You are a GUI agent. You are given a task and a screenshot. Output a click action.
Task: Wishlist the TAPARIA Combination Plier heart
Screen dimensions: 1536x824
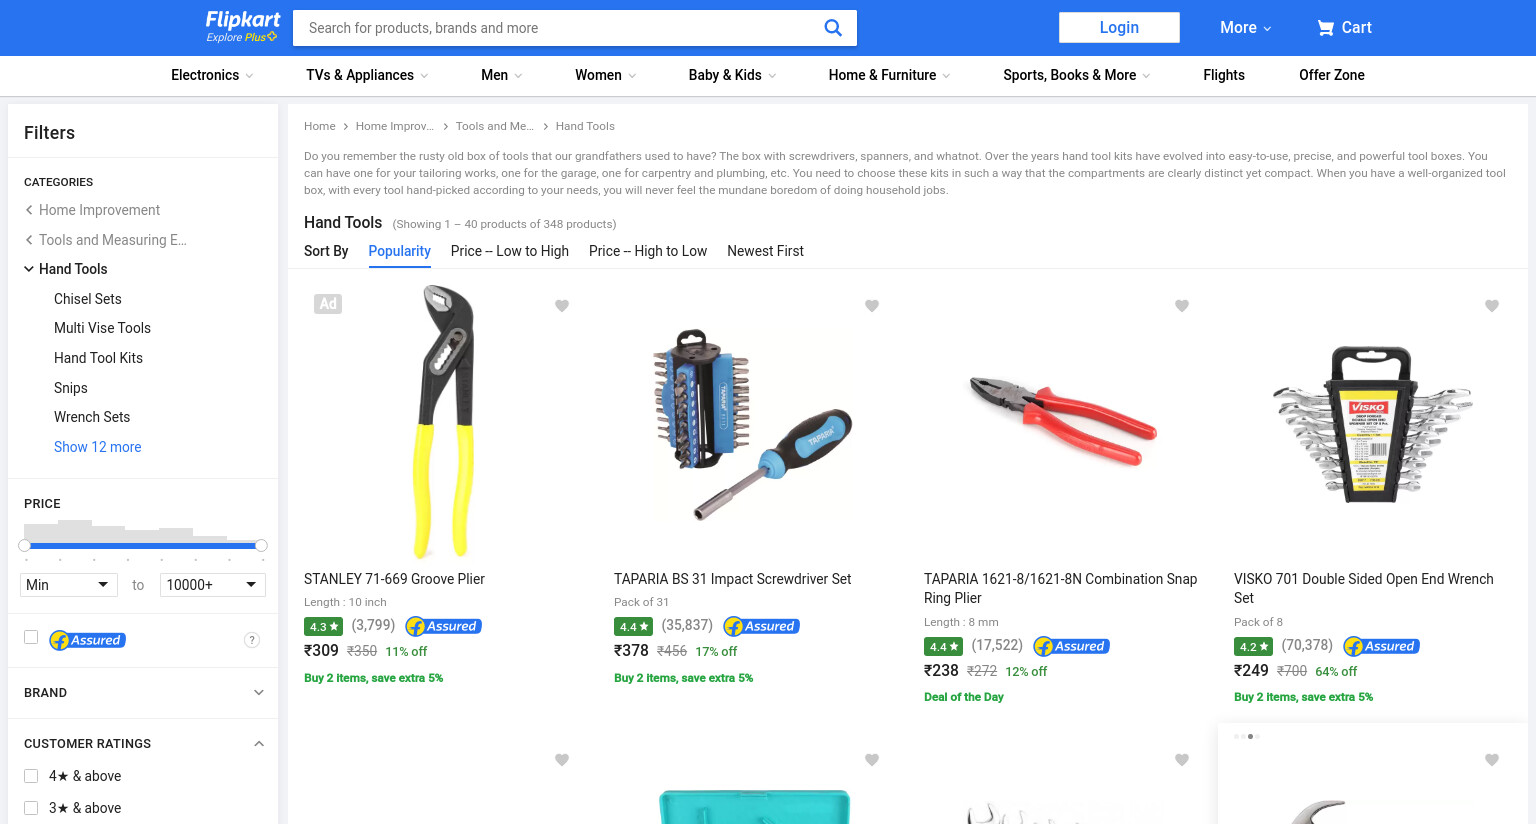click(1182, 306)
